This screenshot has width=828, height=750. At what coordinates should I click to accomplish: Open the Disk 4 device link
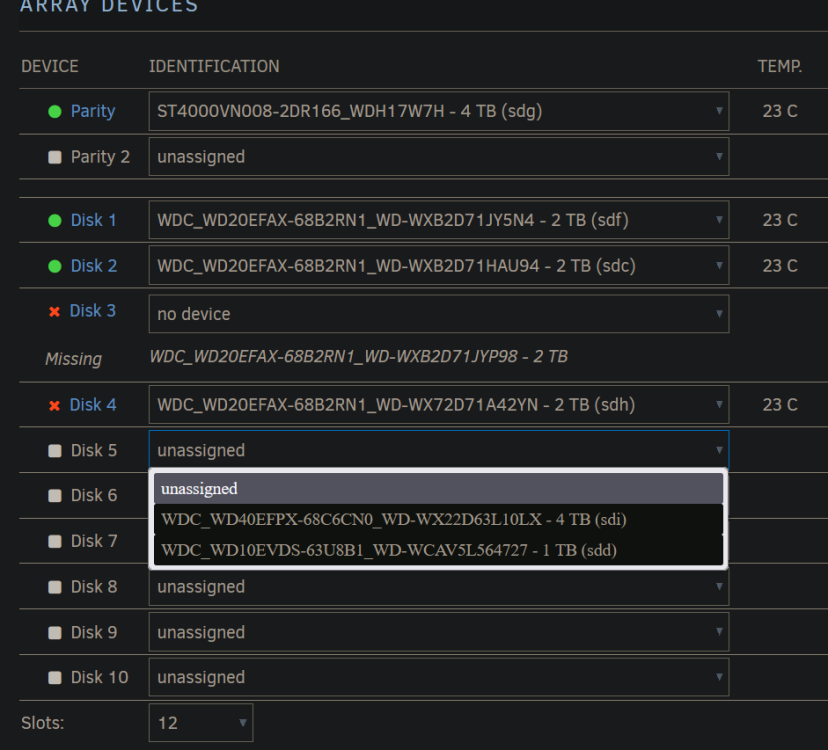[x=93, y=405]
